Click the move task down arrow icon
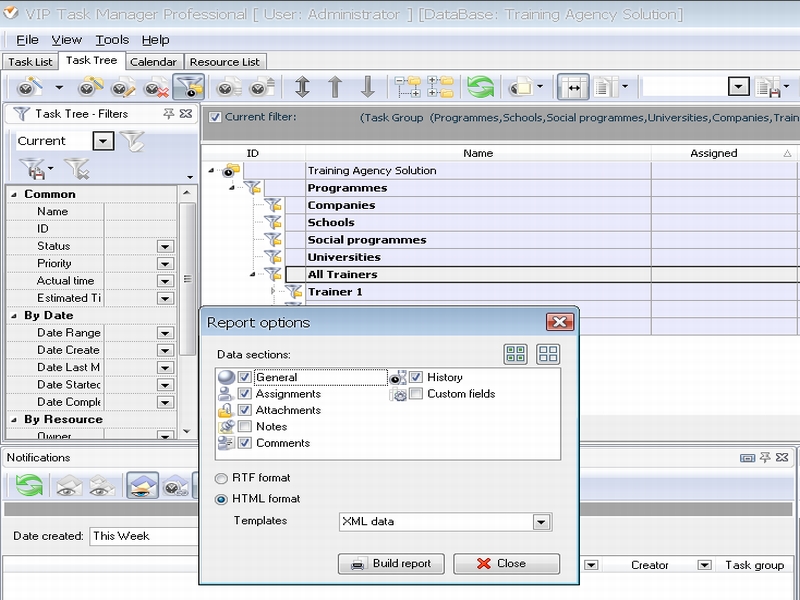This screenshot has height=600, width=800. (x=367, y=87)
